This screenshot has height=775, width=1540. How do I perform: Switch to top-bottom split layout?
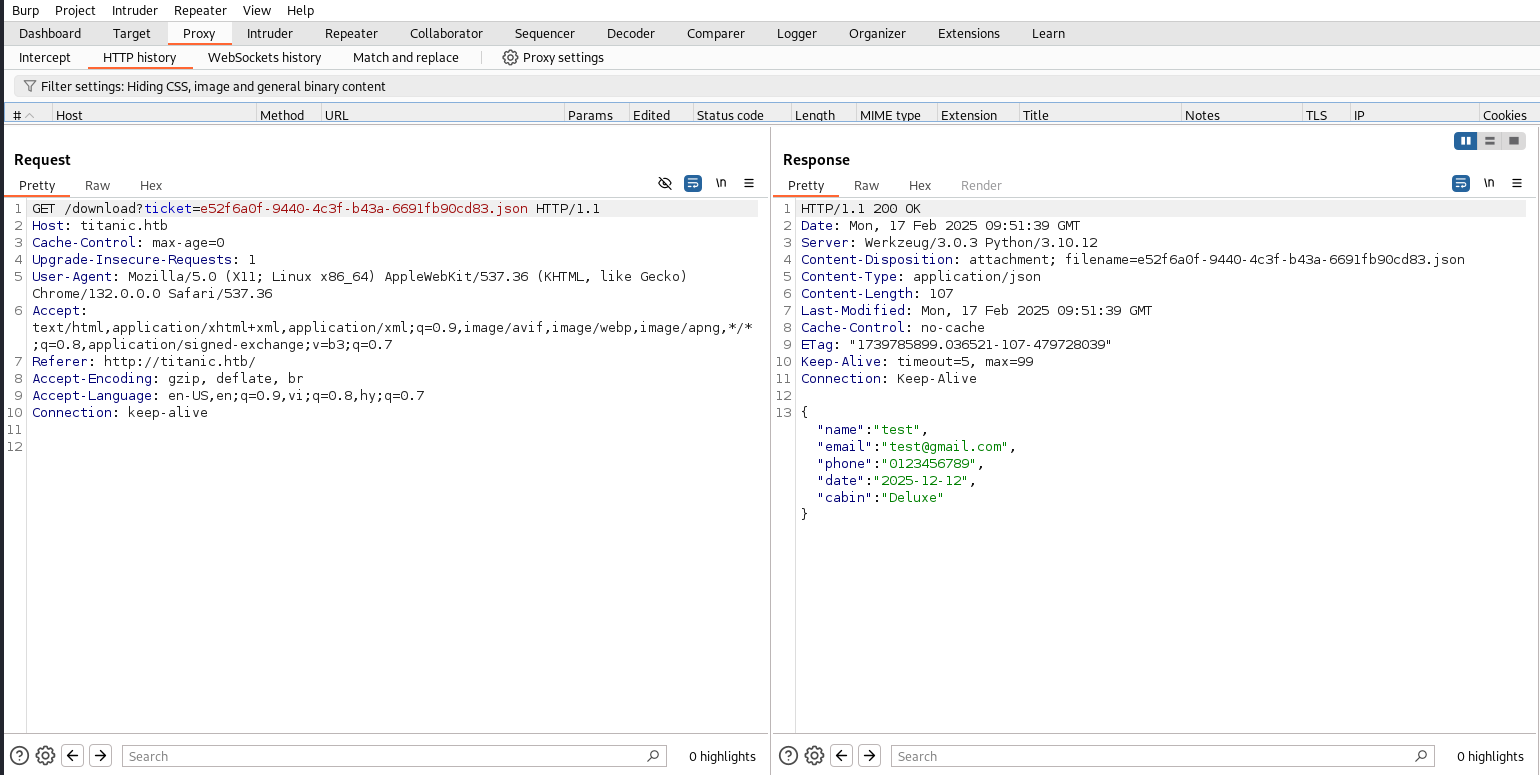pos(1490,141)
